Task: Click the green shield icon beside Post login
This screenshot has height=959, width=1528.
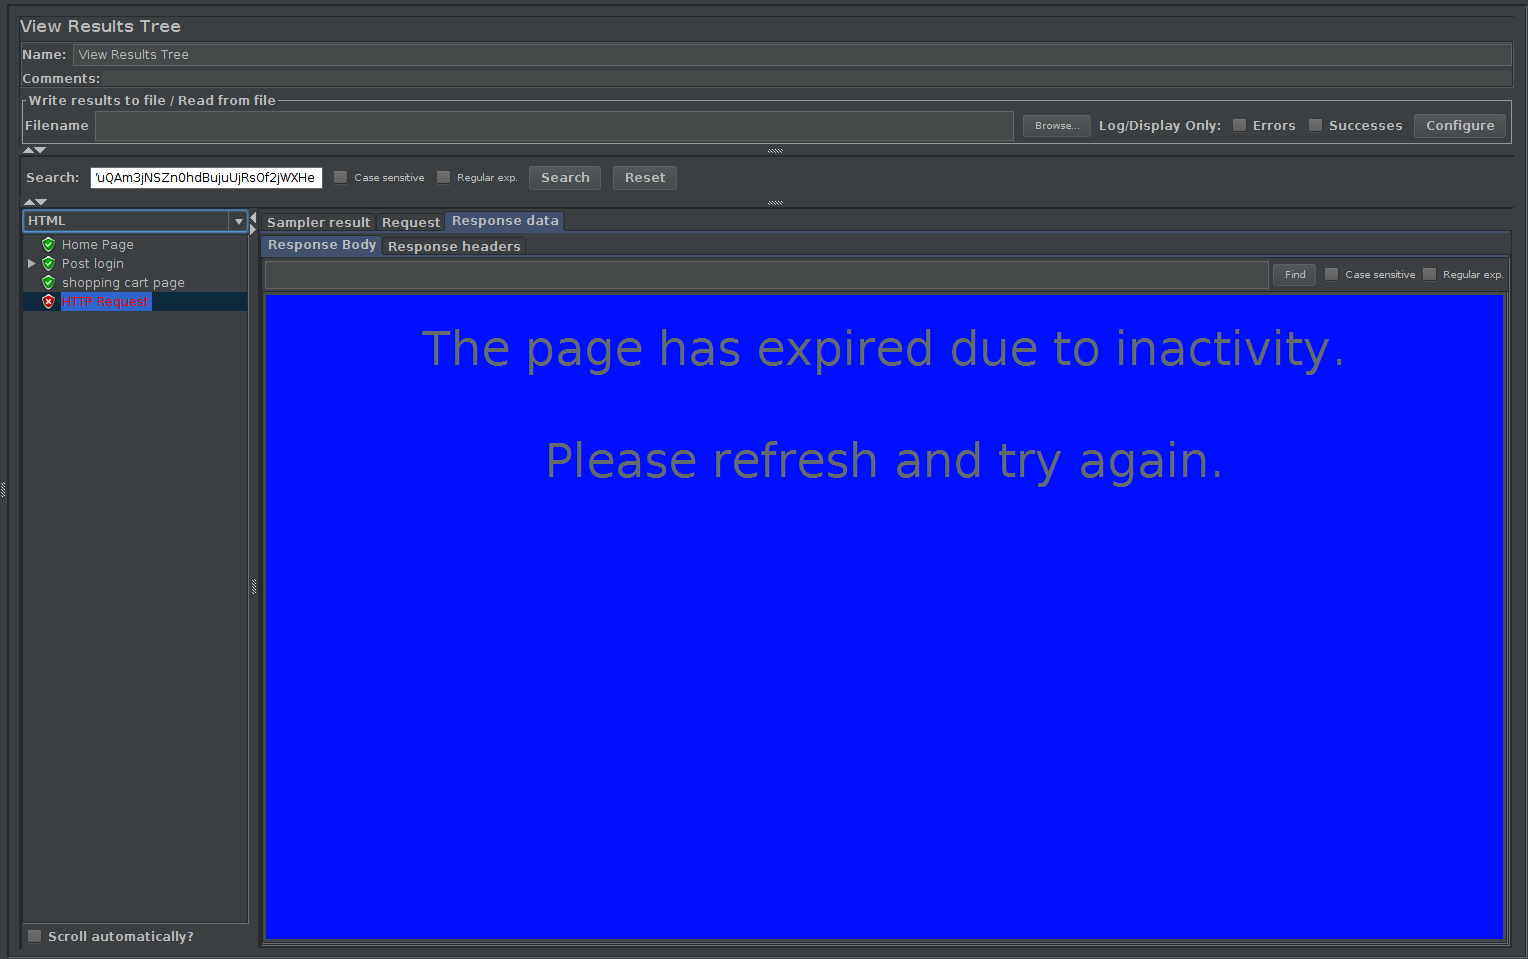Action: (x=48, y=263)
